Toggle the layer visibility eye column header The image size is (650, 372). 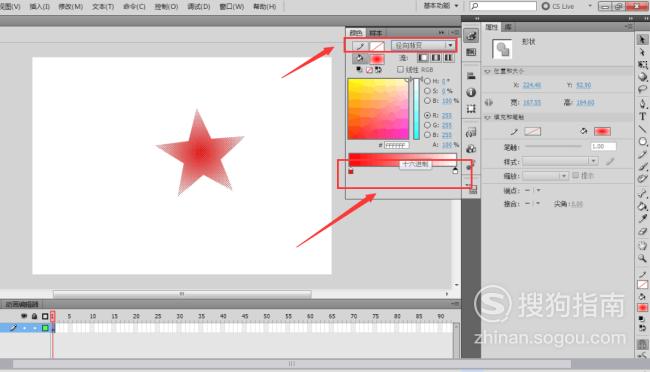tap(24, 316)
